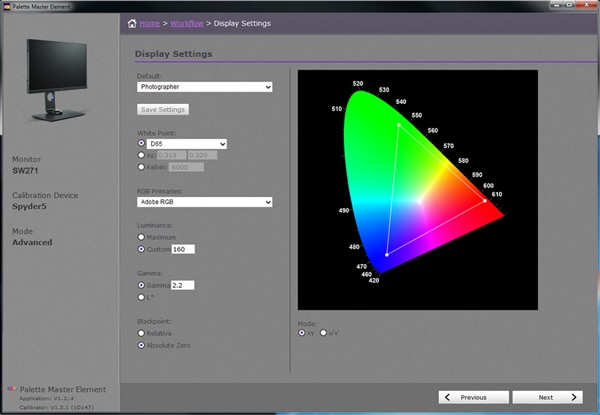Select the Kelvin white point option

pyautogui.click(x=141, y=167)
